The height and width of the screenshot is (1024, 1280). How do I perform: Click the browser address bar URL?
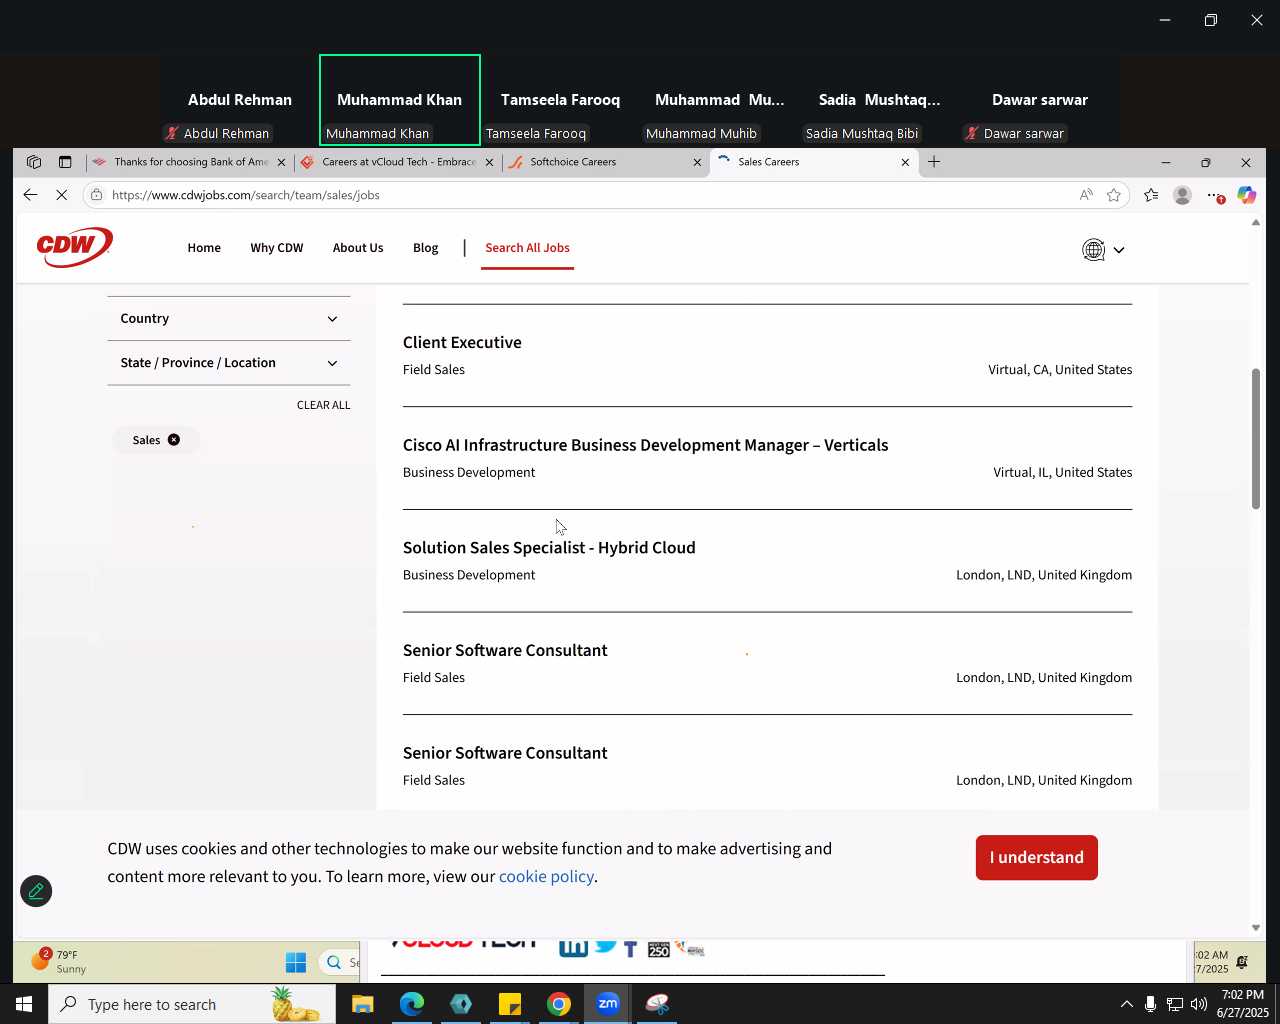tap(246, 195)
